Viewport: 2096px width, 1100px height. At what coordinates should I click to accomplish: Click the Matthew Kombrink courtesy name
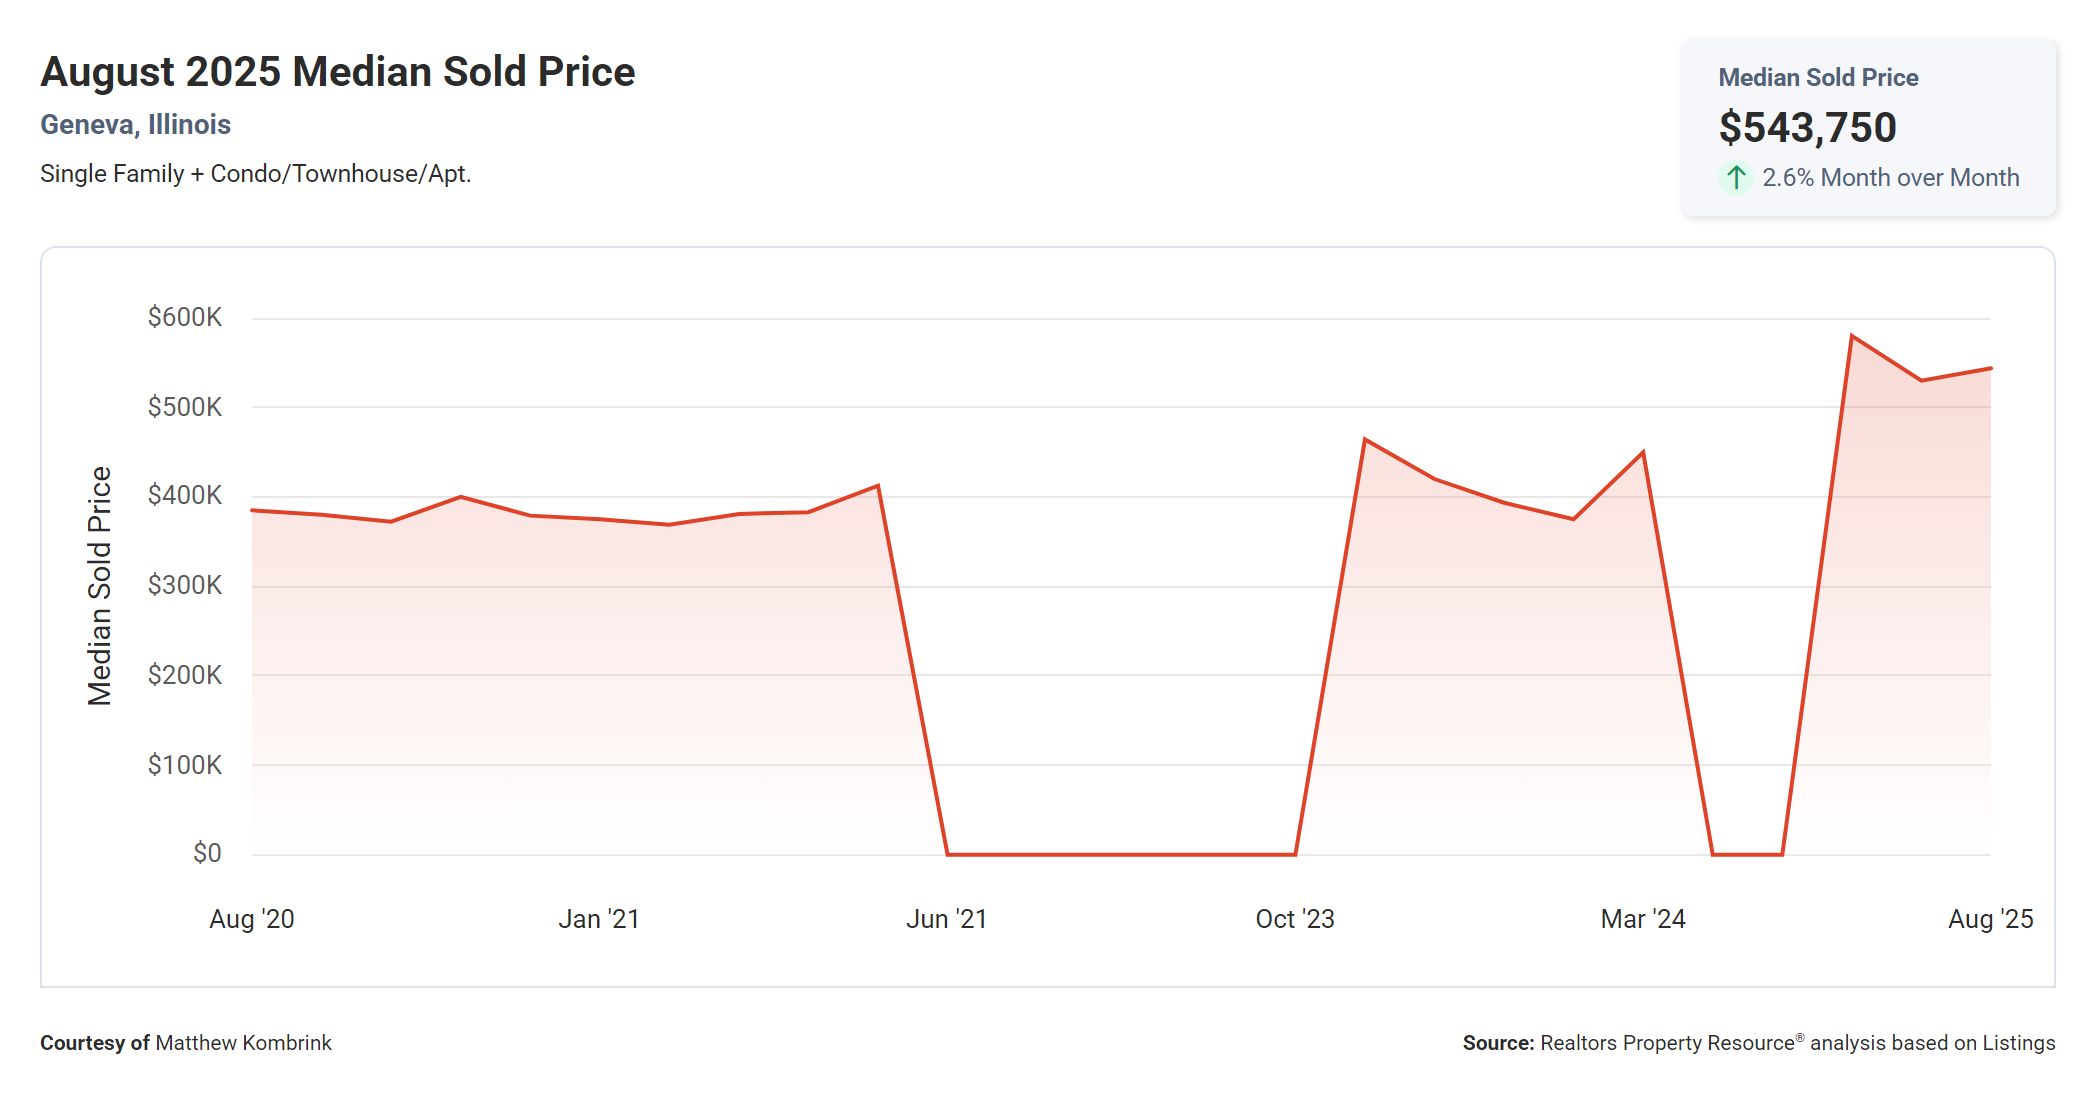243,1043
